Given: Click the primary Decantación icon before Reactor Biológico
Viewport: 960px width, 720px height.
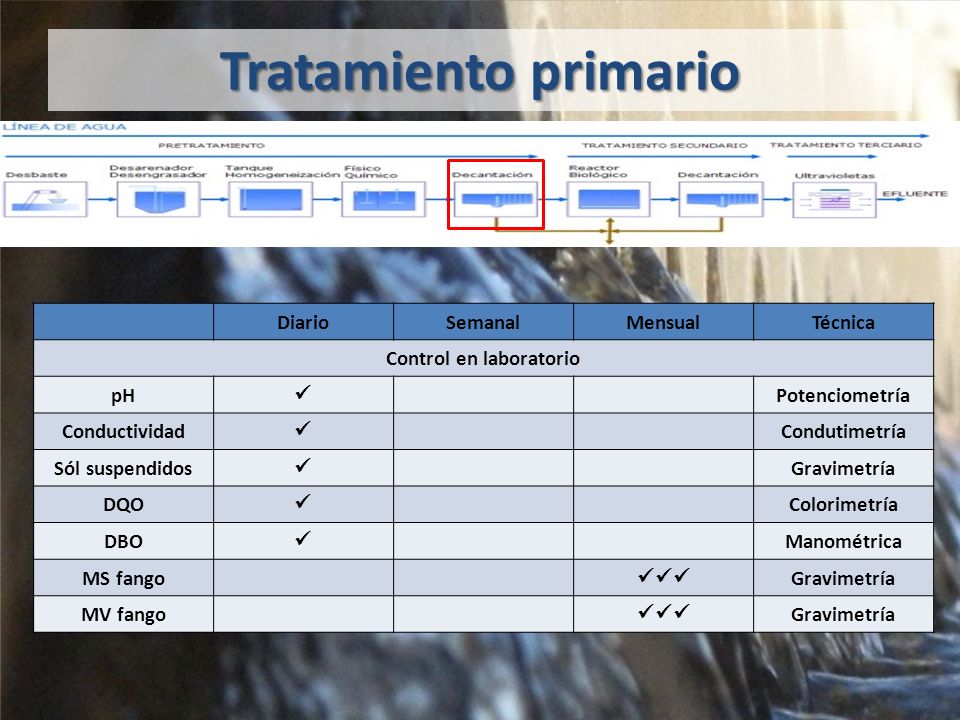Looking at the screenshot, I should click(496, 200).
